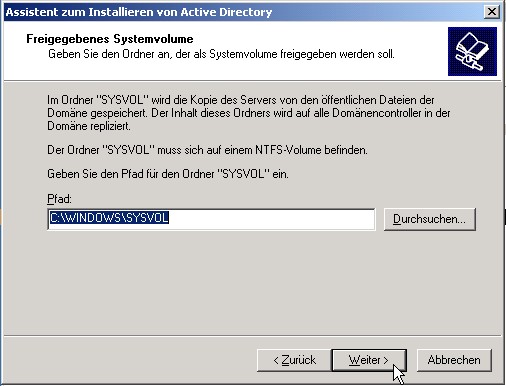Click the separator line above navigation buttons

pyautogui.click(x=253, y=336)
